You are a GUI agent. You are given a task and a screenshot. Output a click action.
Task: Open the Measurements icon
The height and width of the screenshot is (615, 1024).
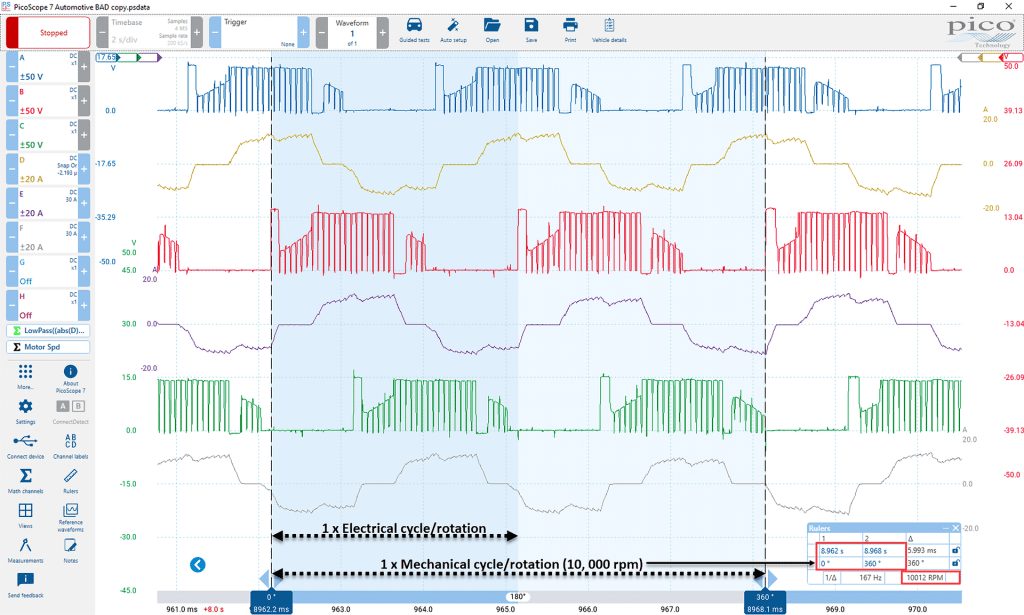[25, 550]
